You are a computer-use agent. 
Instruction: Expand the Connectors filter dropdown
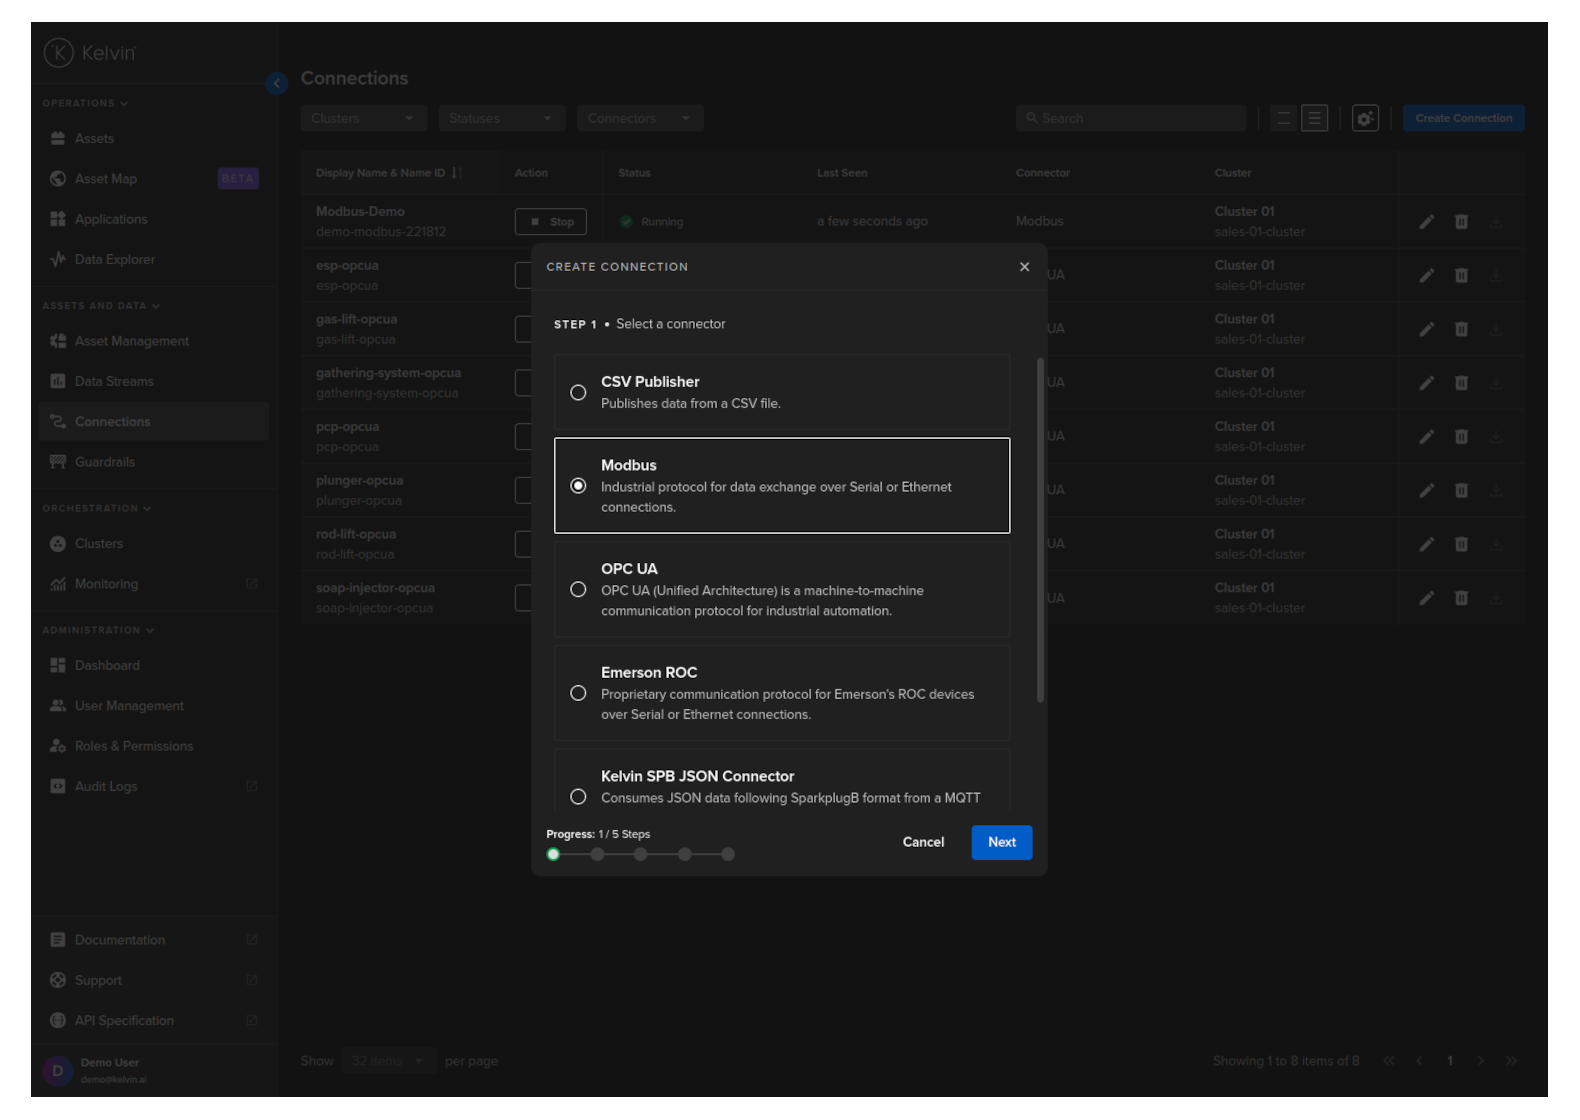click(639, 118)
